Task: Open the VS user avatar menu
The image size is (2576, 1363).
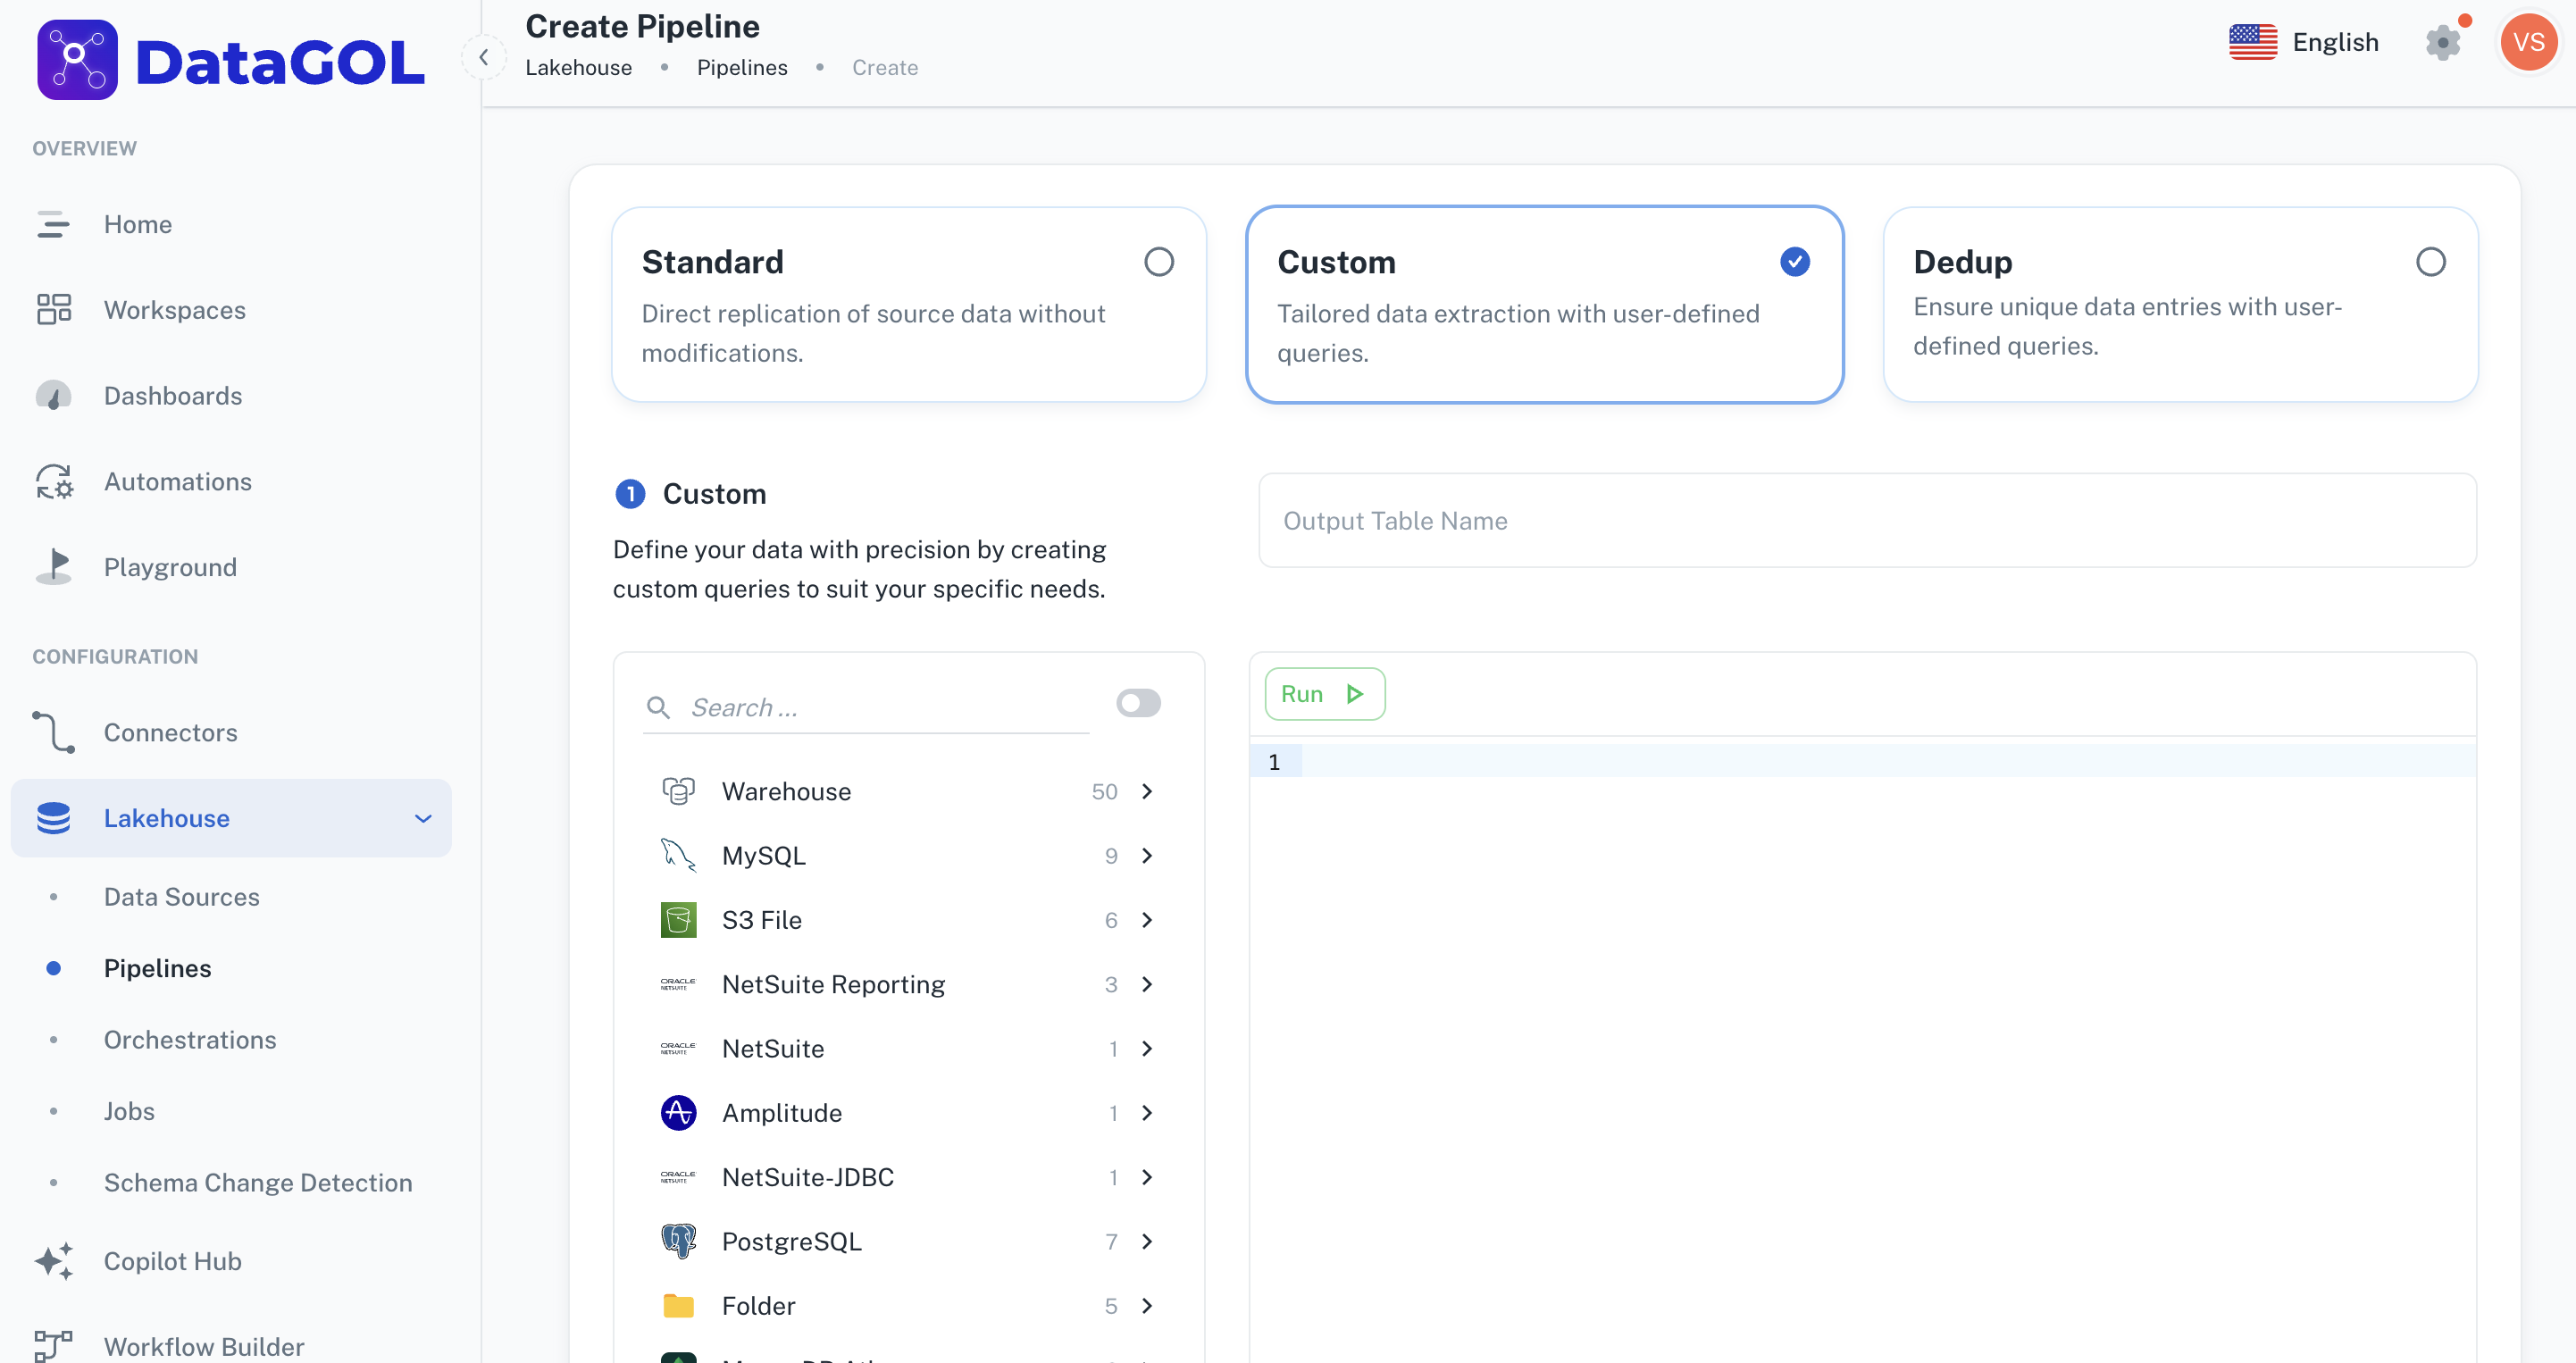Action: 2528,42
